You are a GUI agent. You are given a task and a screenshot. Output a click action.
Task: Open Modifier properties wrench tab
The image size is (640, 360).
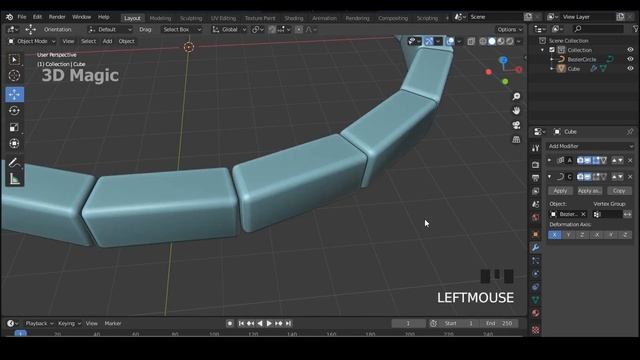point(536,247)
